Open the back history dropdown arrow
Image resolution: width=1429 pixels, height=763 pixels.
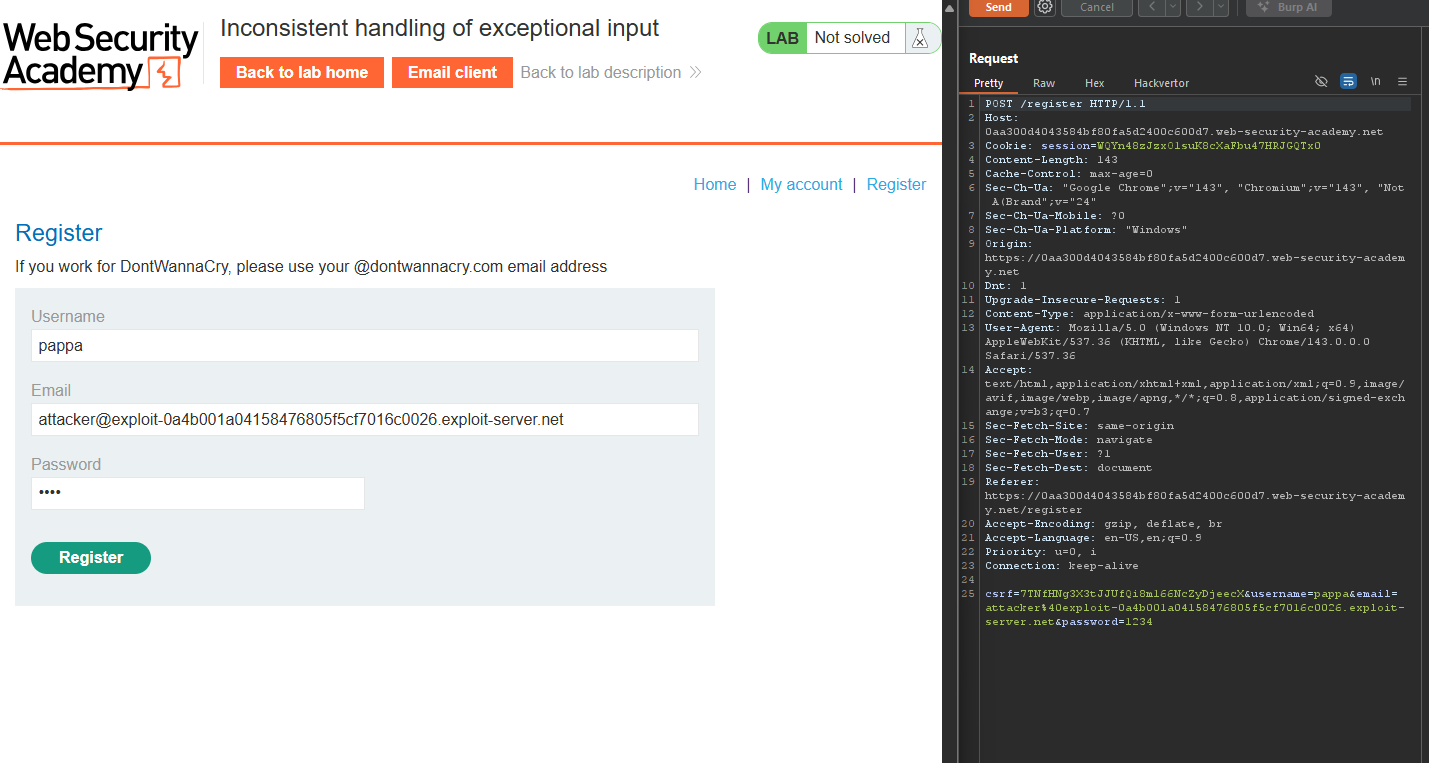pos(1172,7)
